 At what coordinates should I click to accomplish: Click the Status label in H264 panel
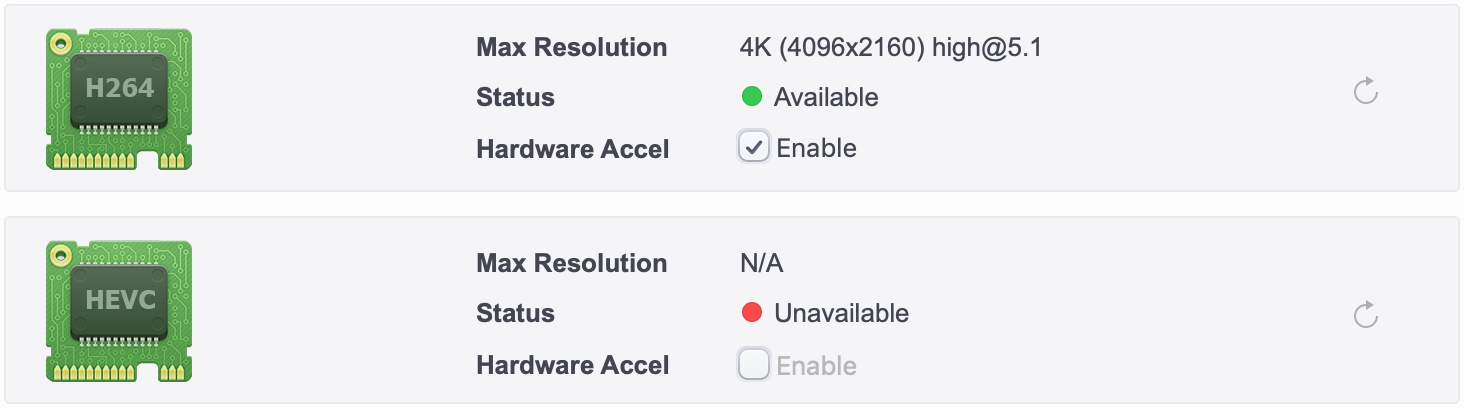click(x=516, y=97)
